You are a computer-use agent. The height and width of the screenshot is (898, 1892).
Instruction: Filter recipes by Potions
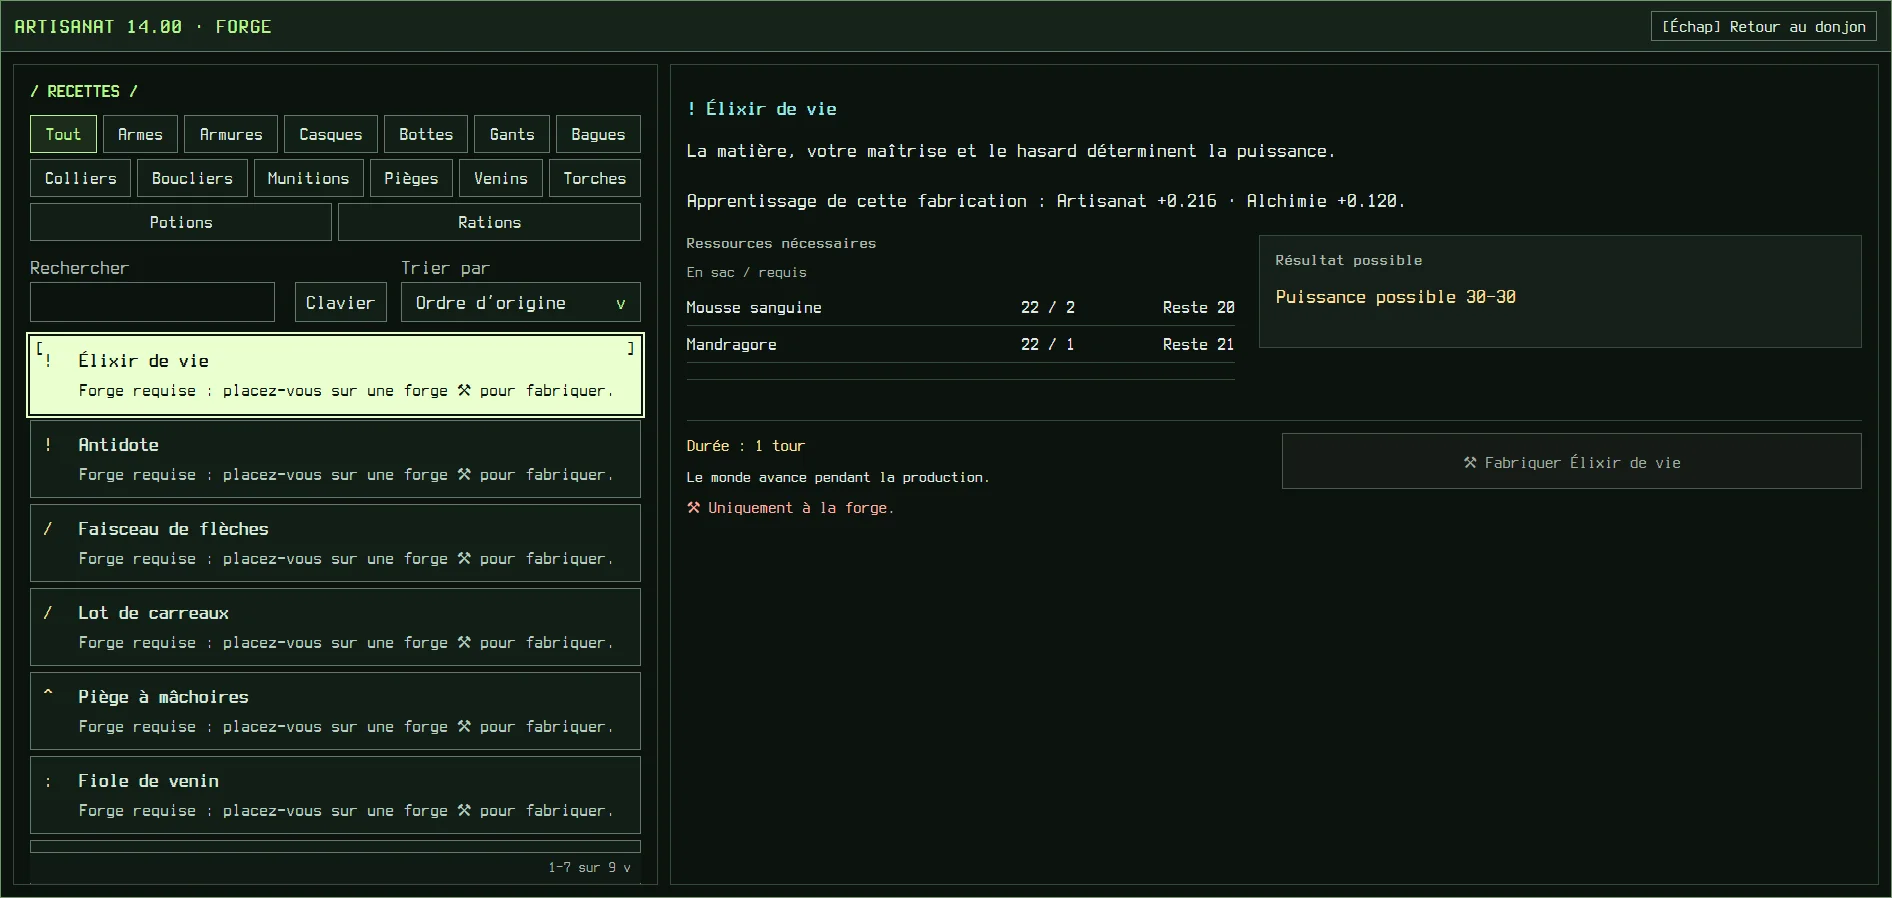coord(181,222)
